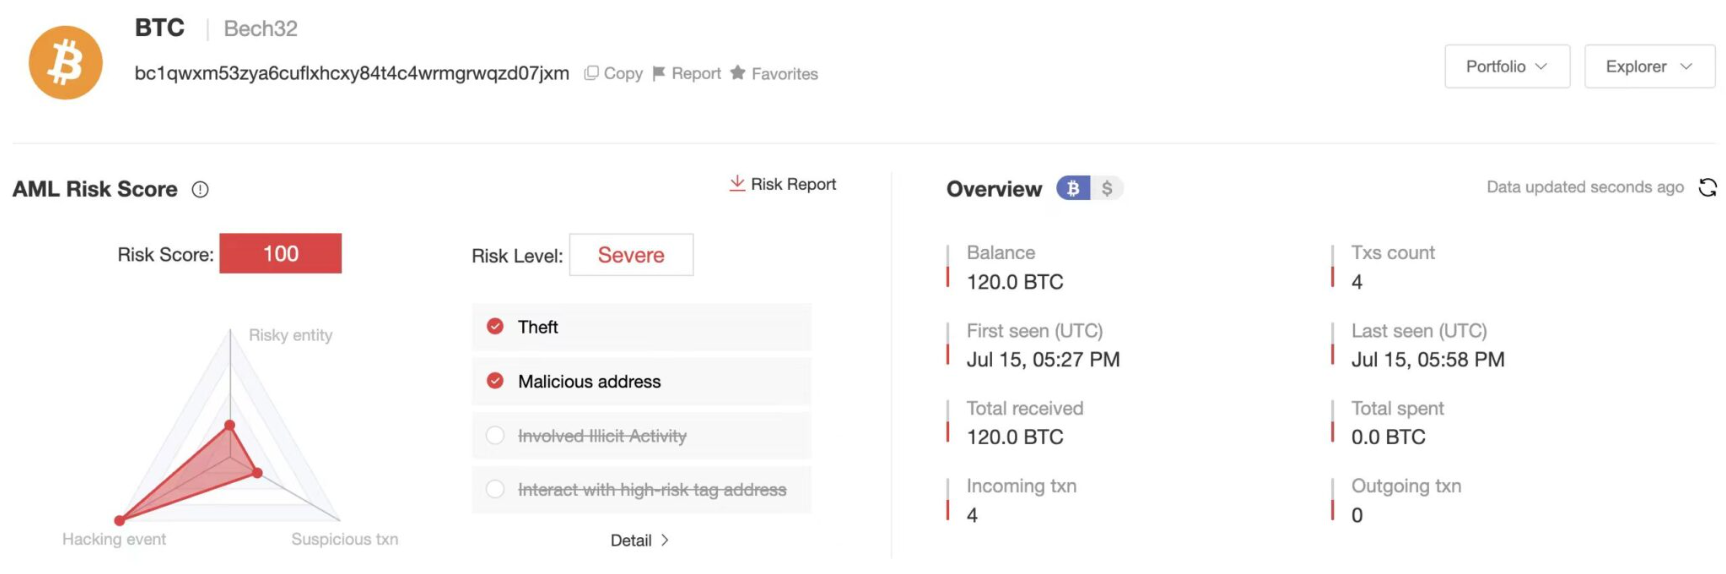Click the Report flag icon

[659, 73]
